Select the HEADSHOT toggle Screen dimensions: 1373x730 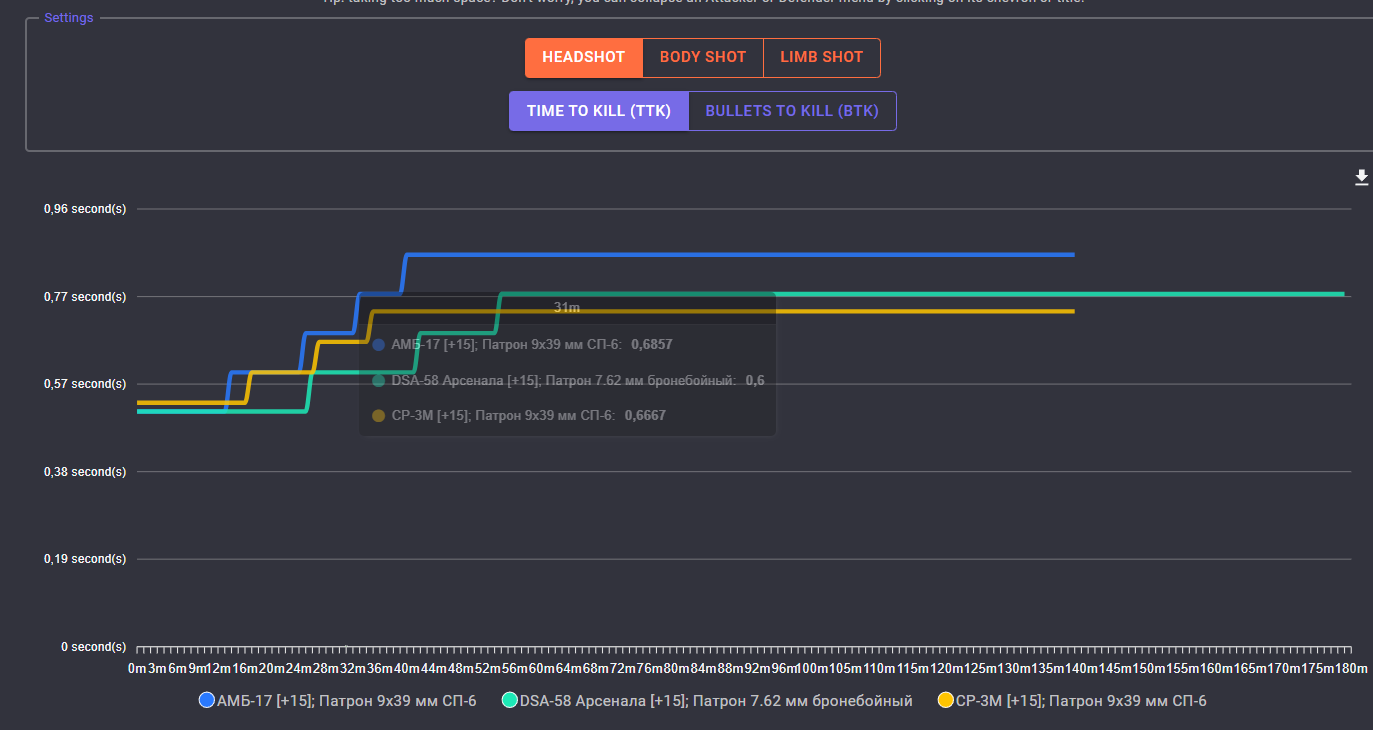click(584, 57)
